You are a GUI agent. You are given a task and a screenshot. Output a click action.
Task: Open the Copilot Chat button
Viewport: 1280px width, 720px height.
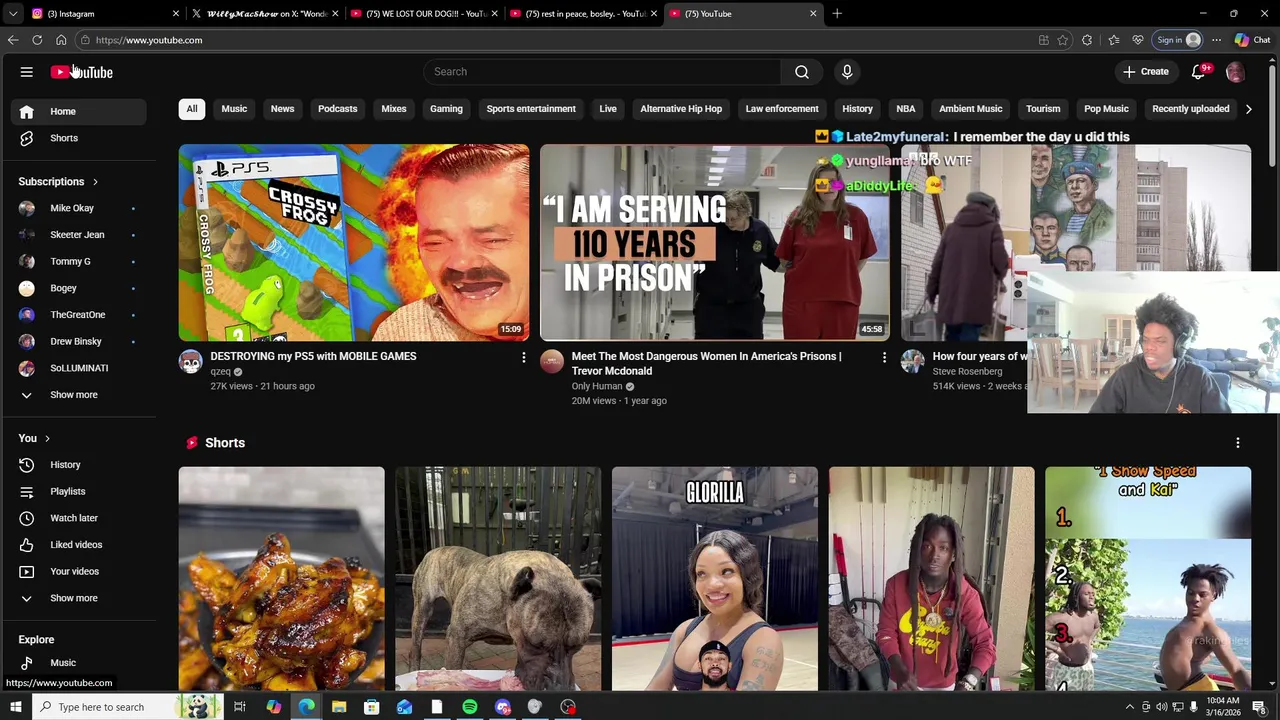point(1253,40)
